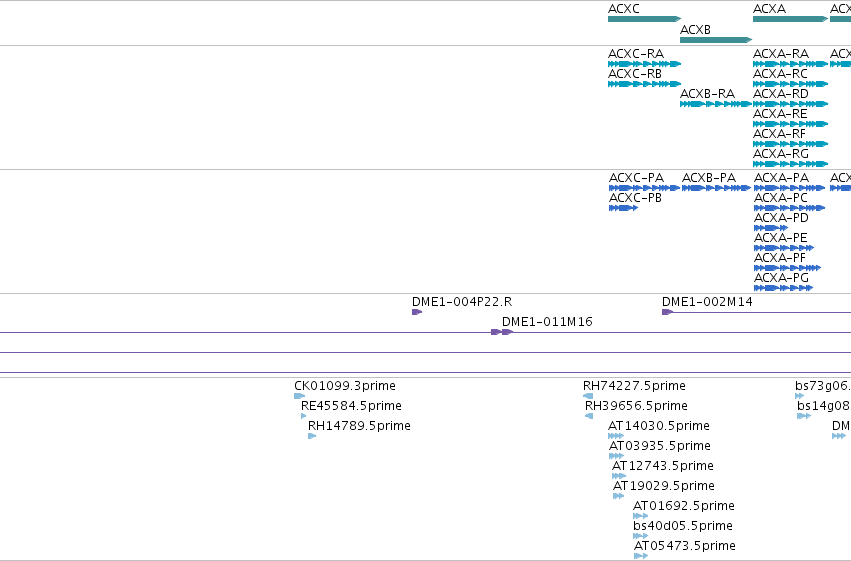Click the bs40d05.5prime EST
The height and width of the screenshot is (561, 851).
tap(640, 536)
